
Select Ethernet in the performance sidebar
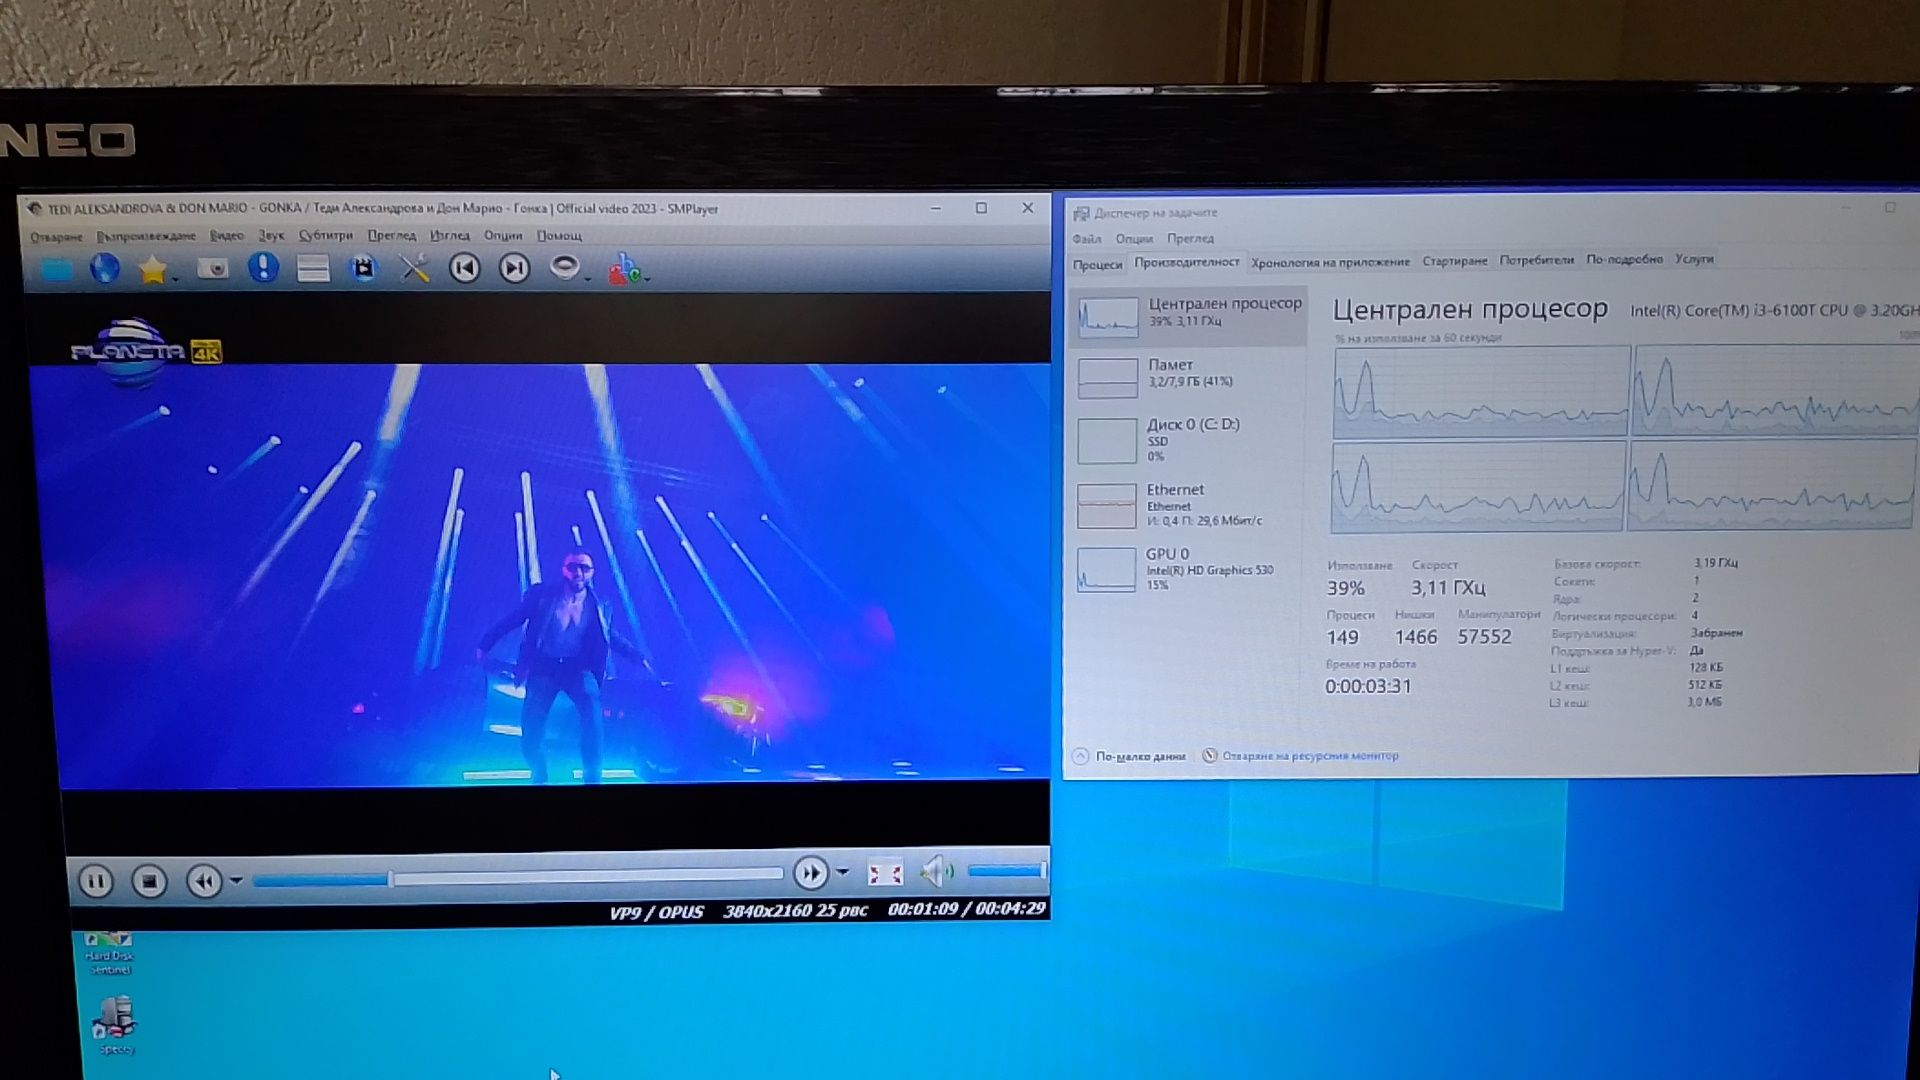(x=1188, y=506)
